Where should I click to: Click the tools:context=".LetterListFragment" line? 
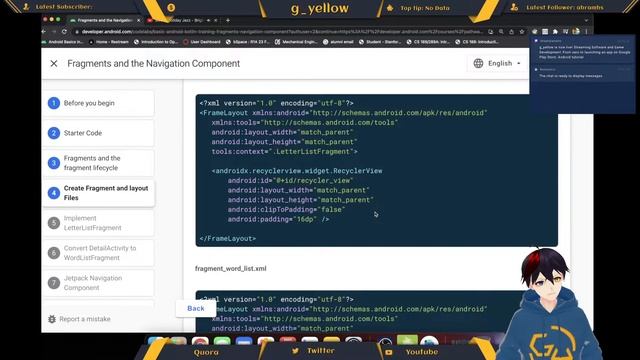[284, 151]
